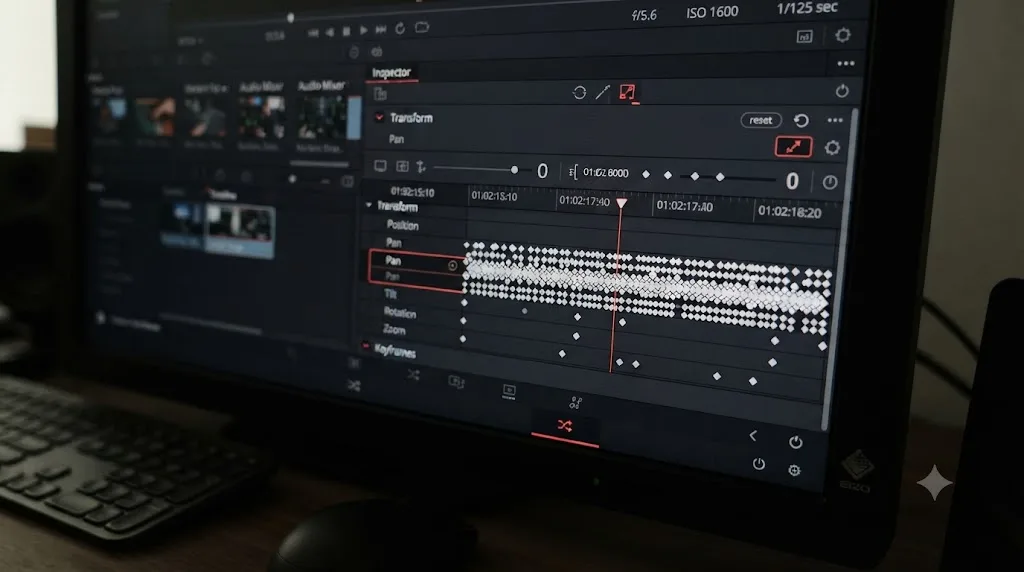Click the red shuffle icon page tab
The height and width of the screenshot is (572, 1024).
pos(565,426)
